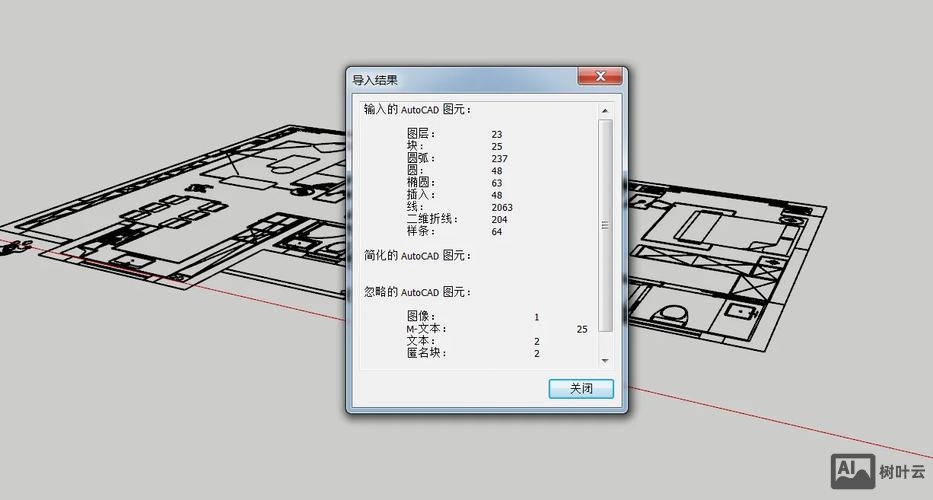
Task: Click the 文本 row label
Action: [x=421, y=341]
